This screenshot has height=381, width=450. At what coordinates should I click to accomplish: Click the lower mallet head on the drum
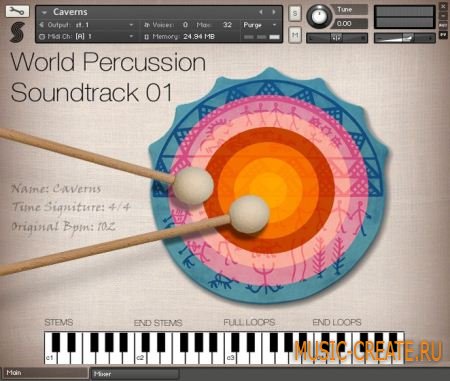pyautogui.click(x=249, y=214)
